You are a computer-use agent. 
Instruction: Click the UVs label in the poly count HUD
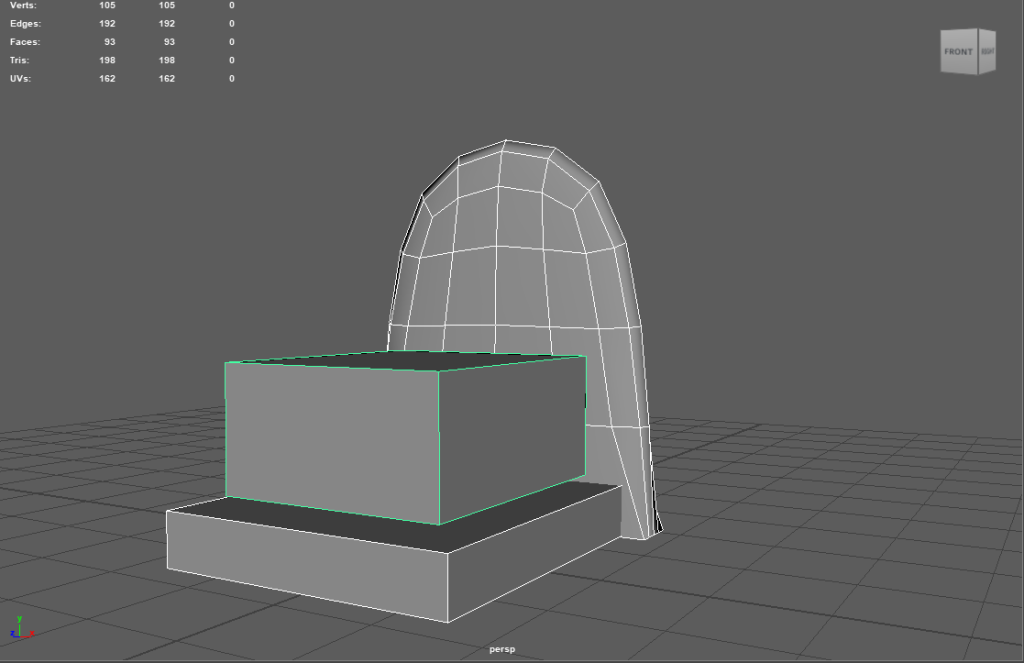(20, 79)
